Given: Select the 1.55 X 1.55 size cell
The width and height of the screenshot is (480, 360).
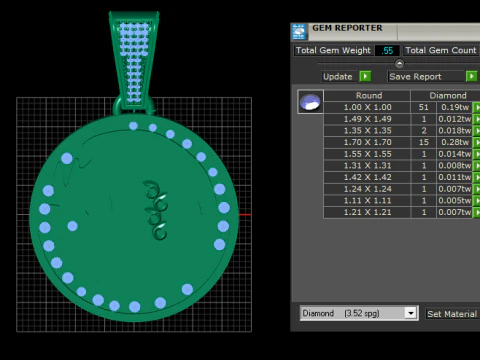Looking at the screenshot, I should pos(367,154).
